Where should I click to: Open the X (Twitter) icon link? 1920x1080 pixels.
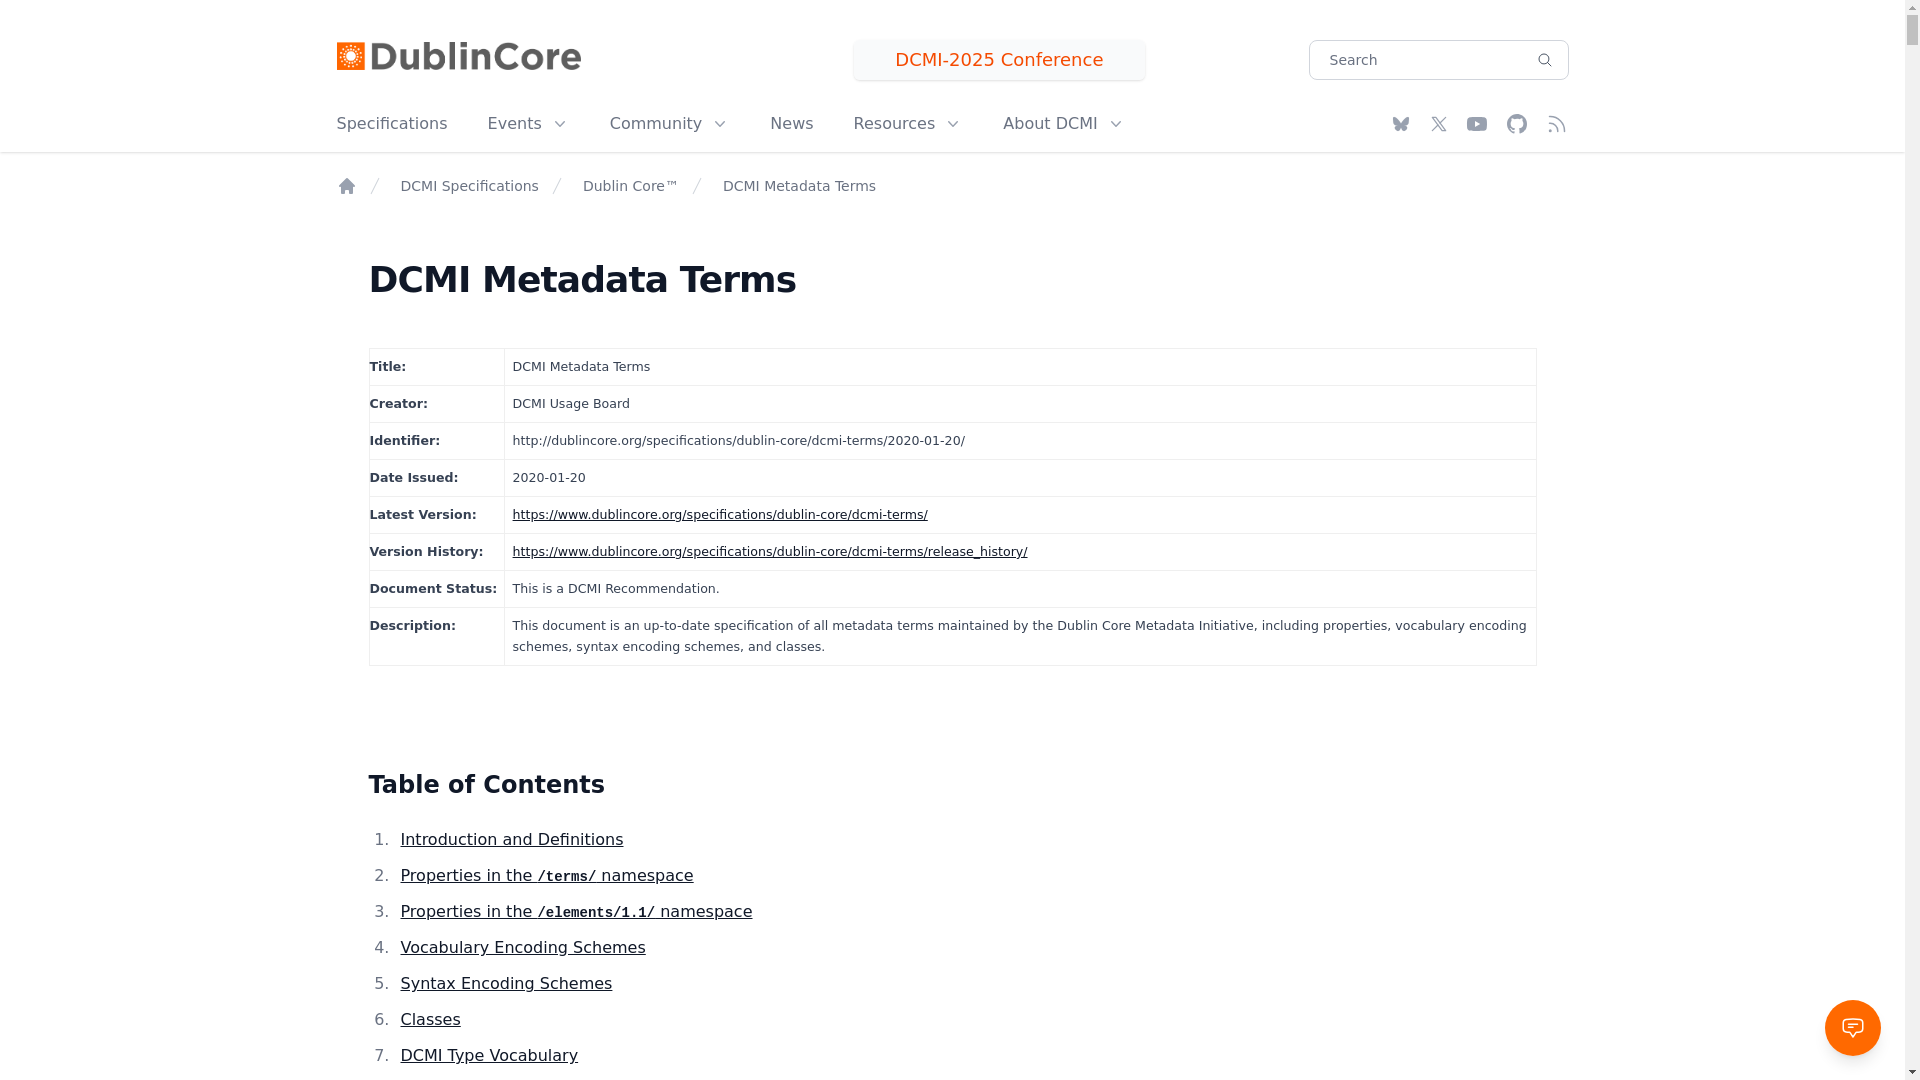[1438, 124]
